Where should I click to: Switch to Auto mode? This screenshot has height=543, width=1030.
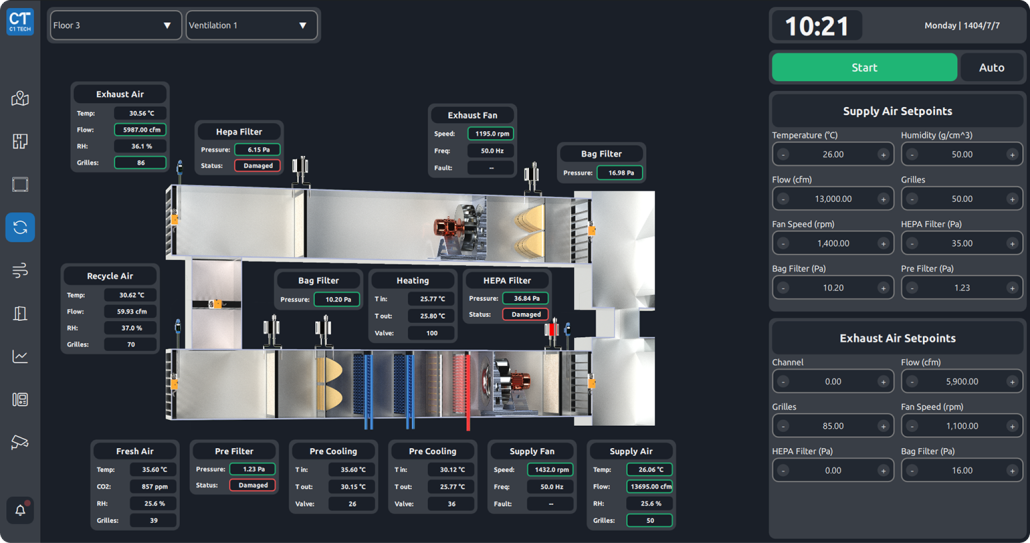click(991, 68)
